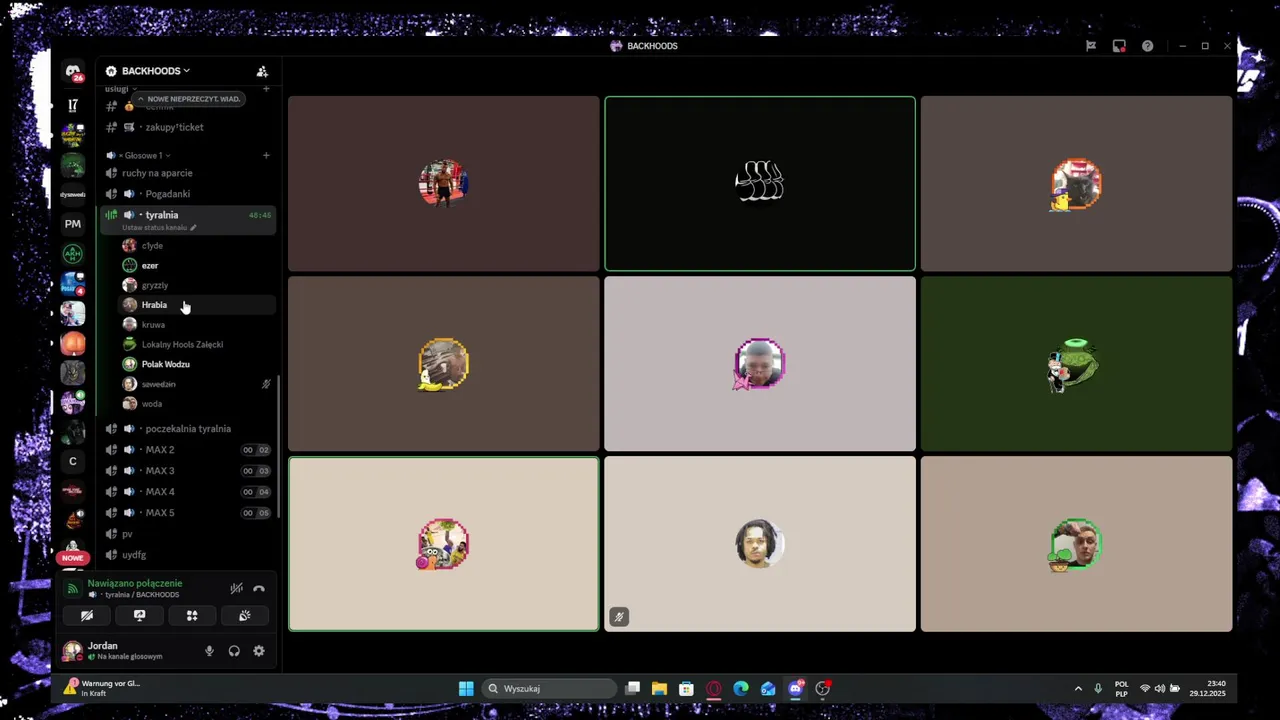Open Windows Start menu
Screen dimensions: 1280x720
[x=466, y=688]
